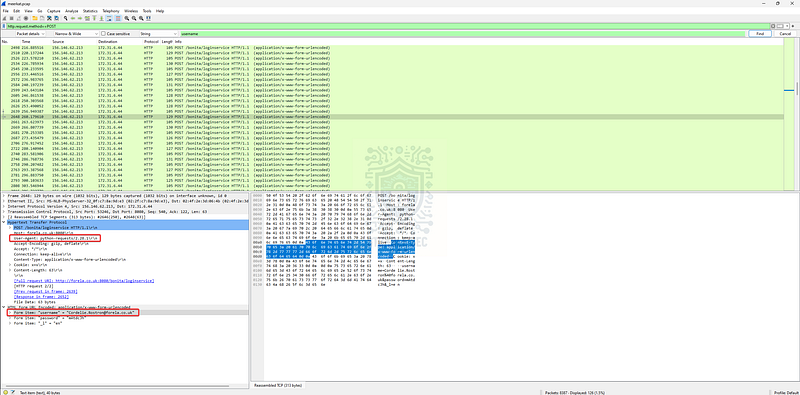Open the Packet details search-in dropdown
The image size is (800, 395).
[x=31, y=33]
